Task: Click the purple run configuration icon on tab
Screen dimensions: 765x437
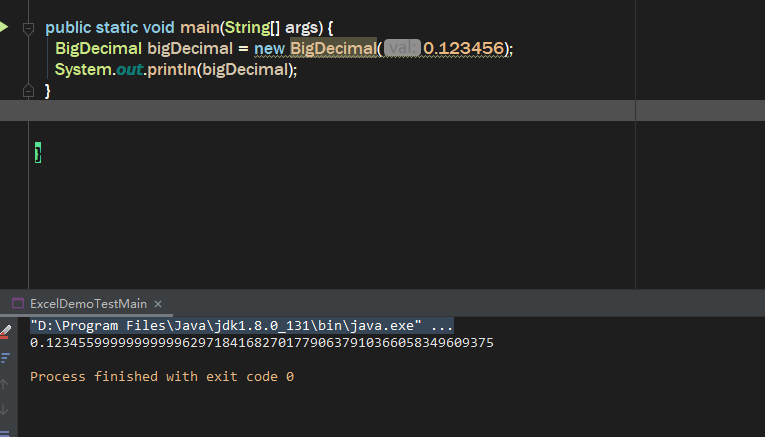Action: click(x=17, y=303)
